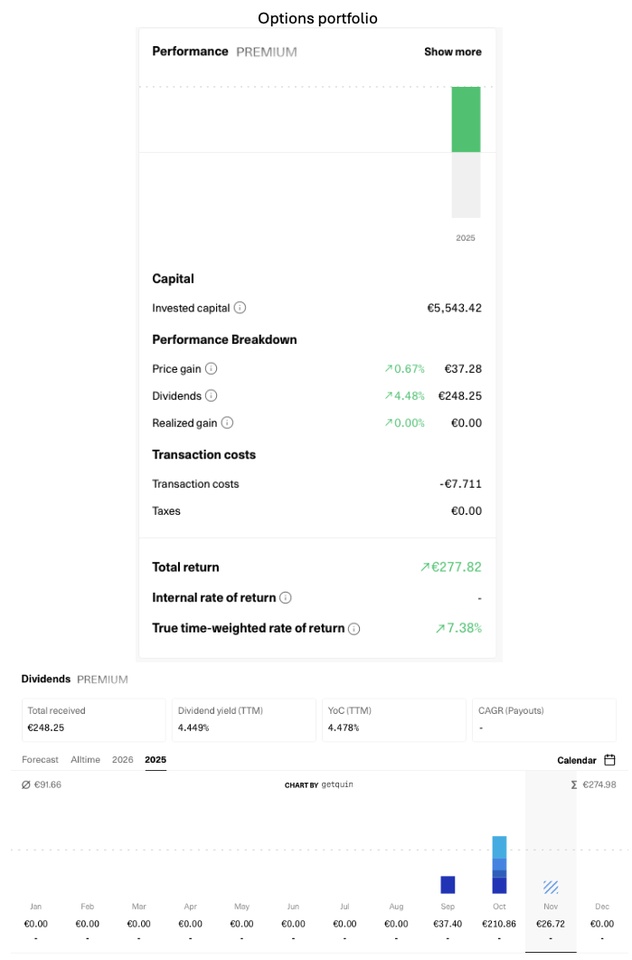Open the Dividends info tooltip icon
The height and width of the screenshot is (960, 632).
[212, 396]
